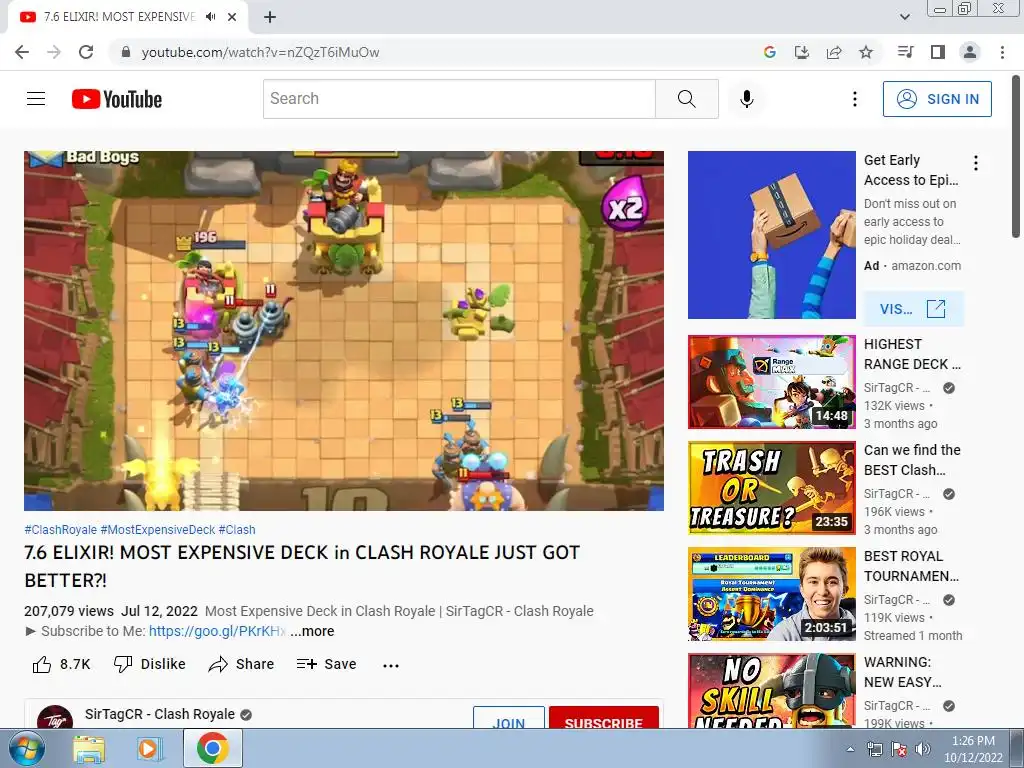Open the media player taskbar icon

[150, 749]
